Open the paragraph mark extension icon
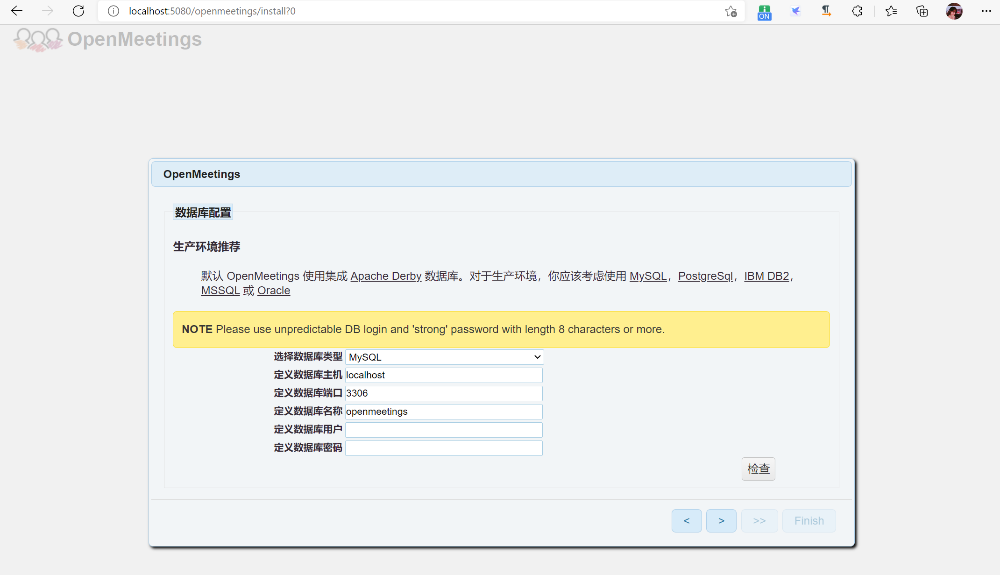 point(826,11)
